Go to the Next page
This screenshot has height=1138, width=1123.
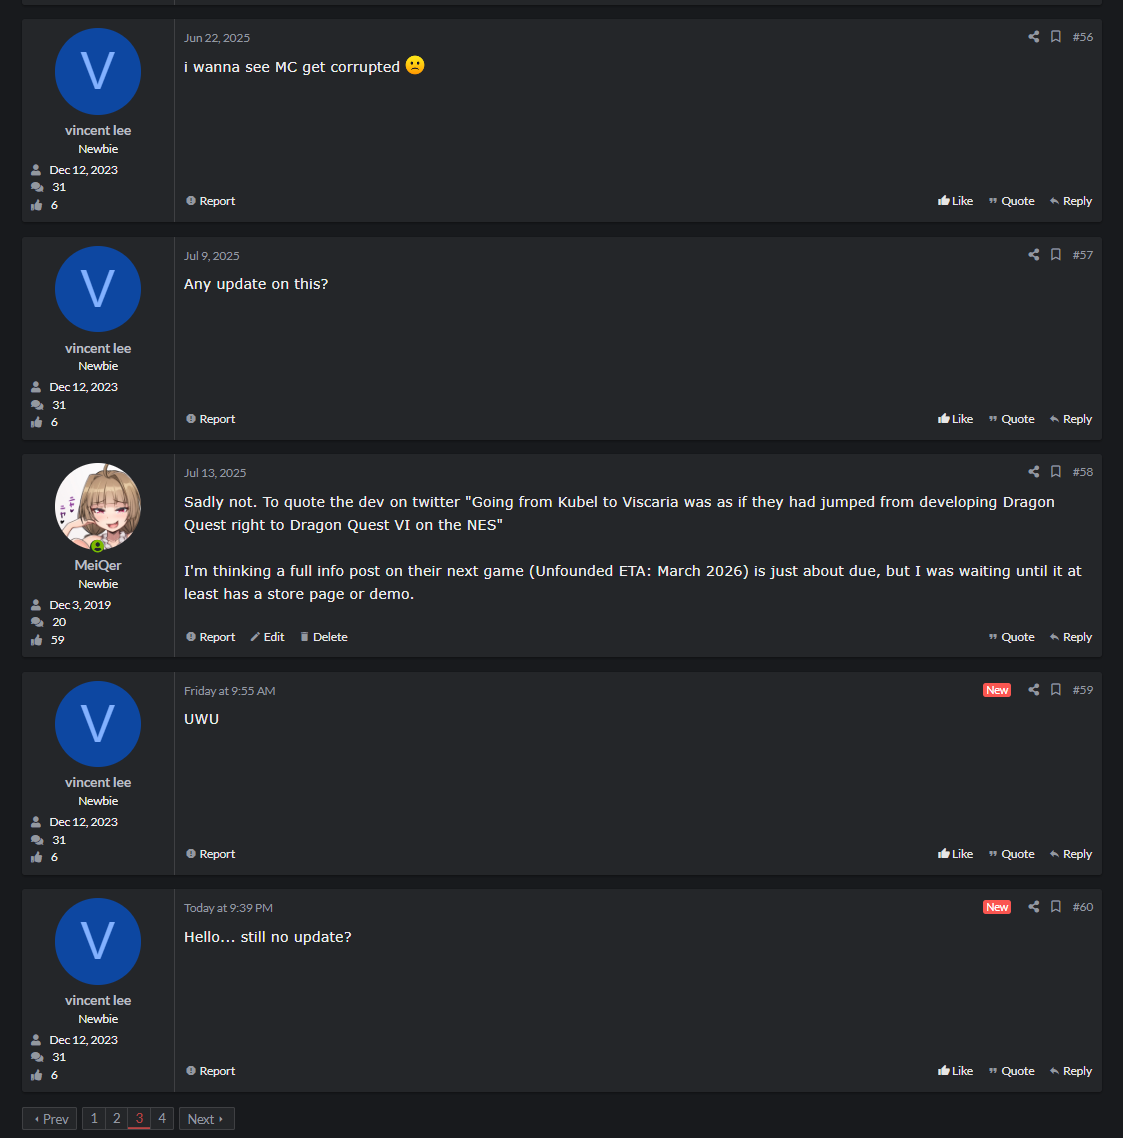click(206, 1118)
